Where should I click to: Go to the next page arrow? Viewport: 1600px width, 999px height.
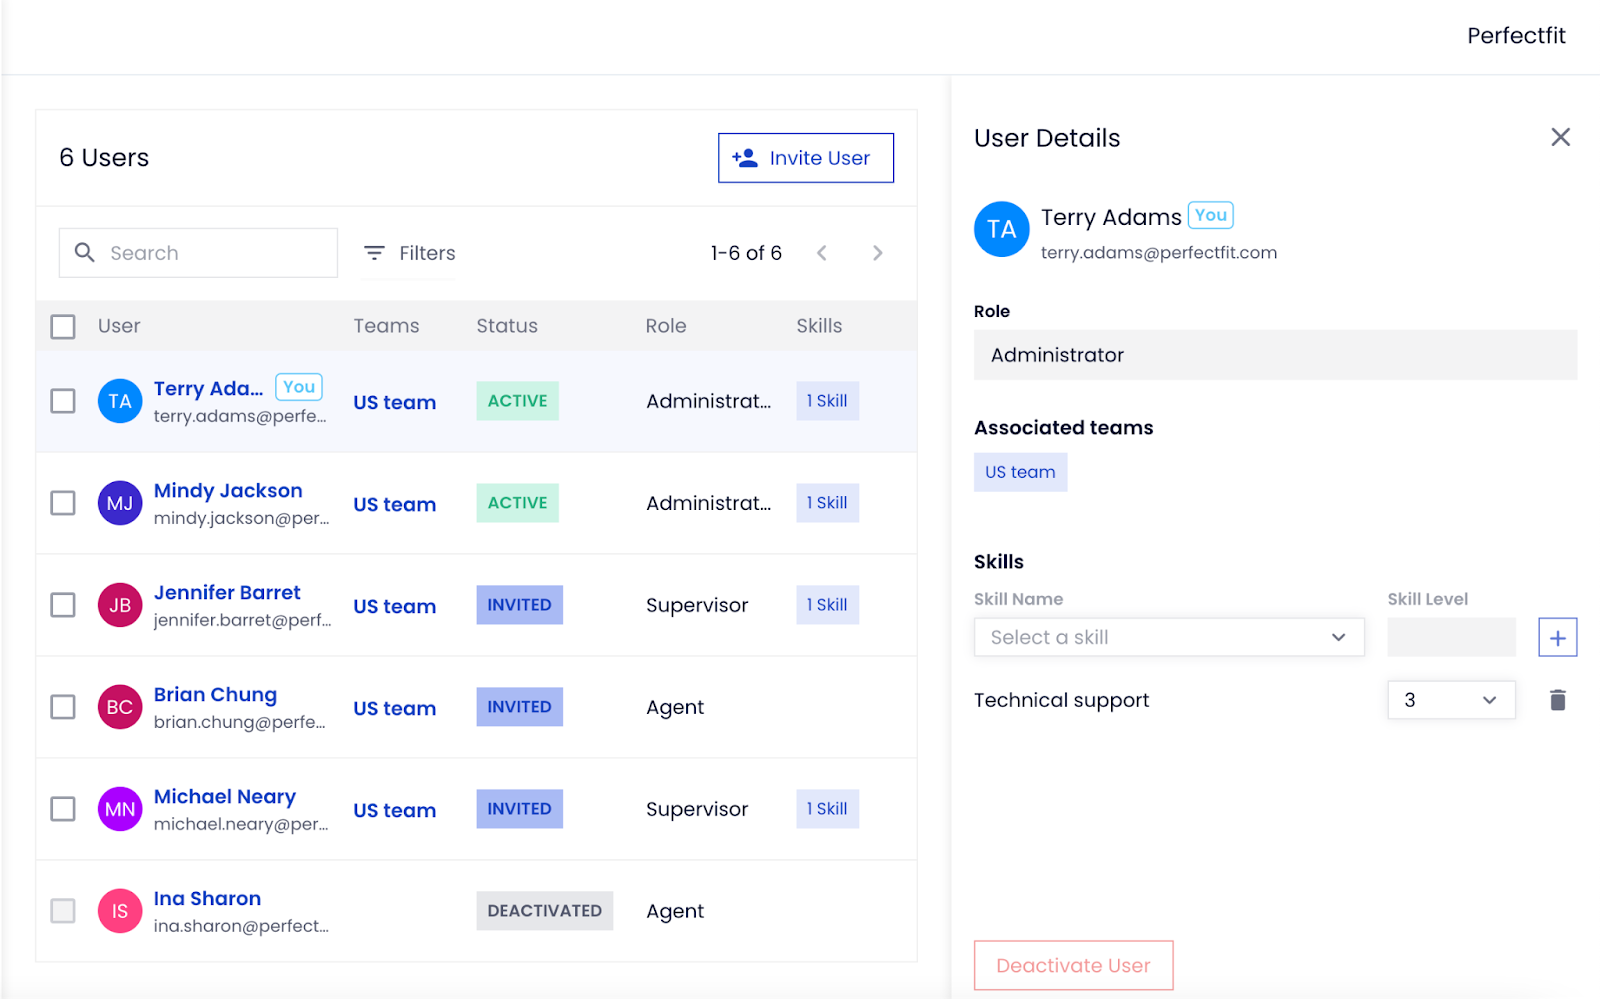point(877,253)
